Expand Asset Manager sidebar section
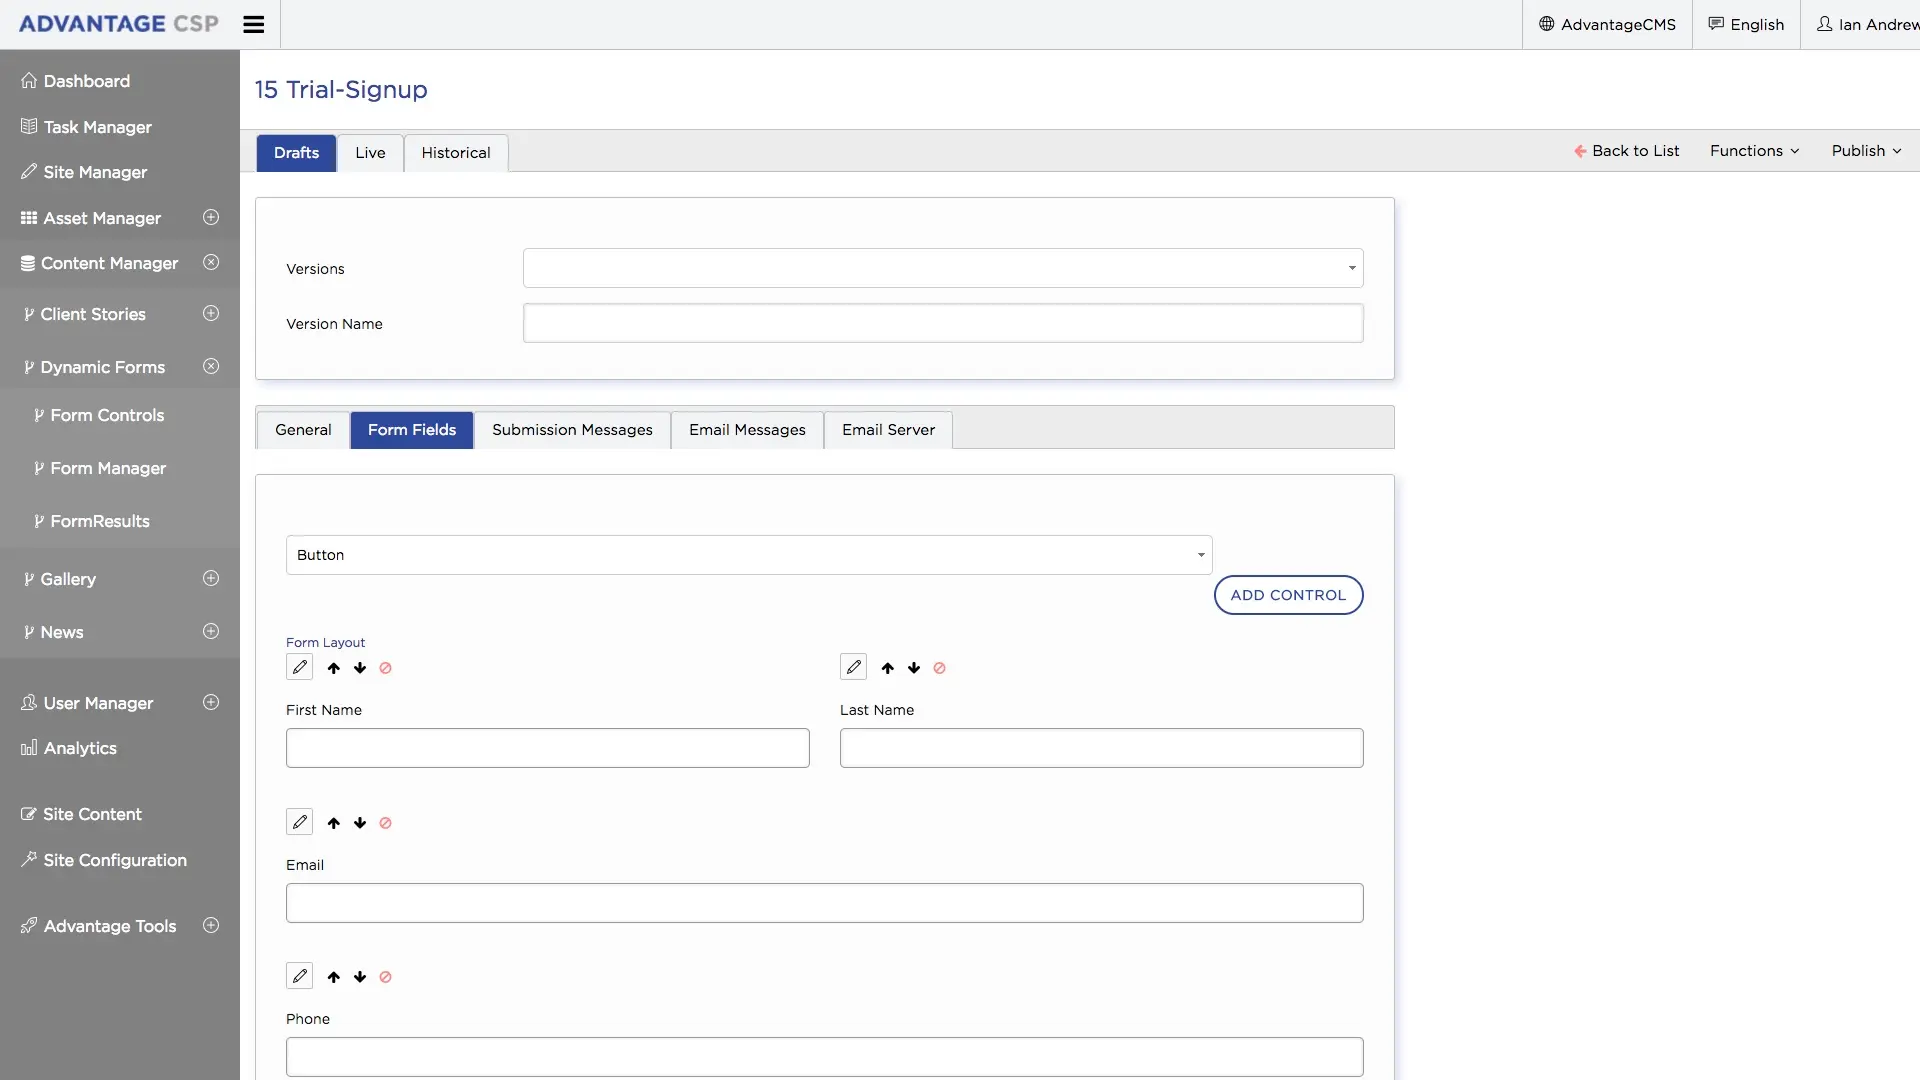1920x1080 pixels. [x=211, y=217]
